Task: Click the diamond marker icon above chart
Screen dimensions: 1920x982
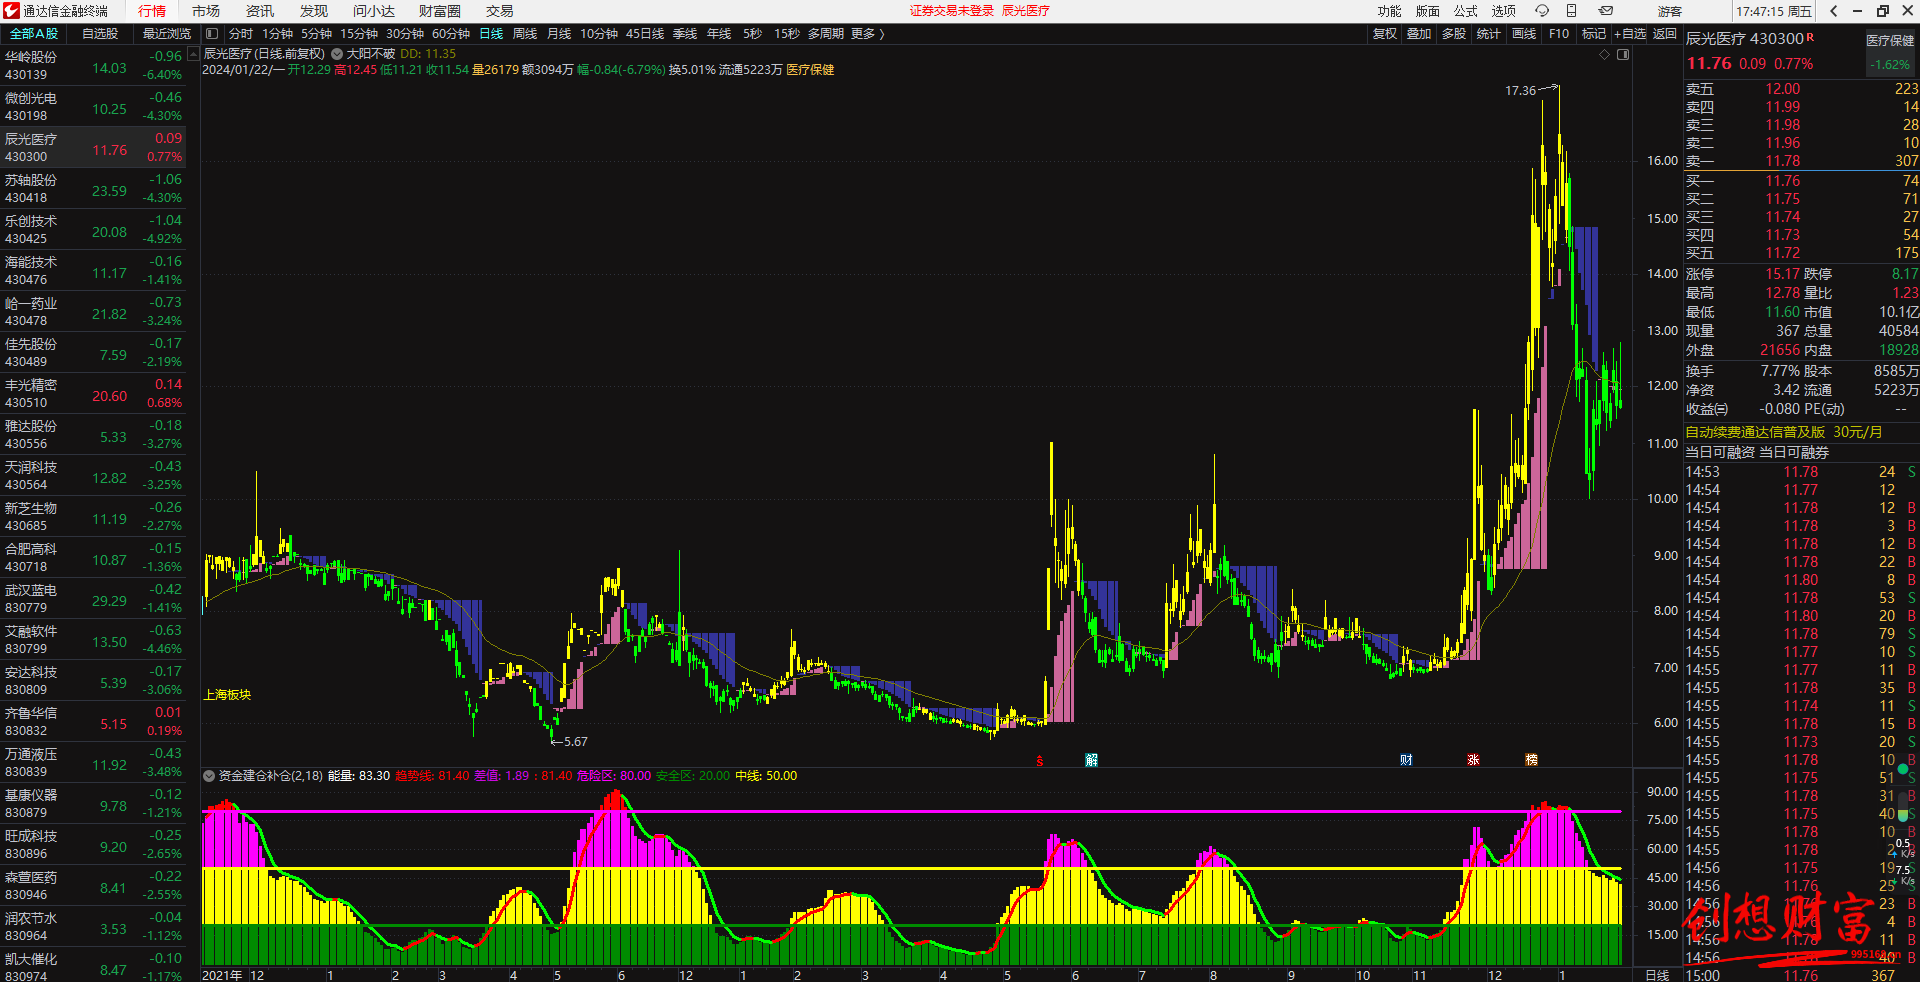Action: pos(1605,54)
